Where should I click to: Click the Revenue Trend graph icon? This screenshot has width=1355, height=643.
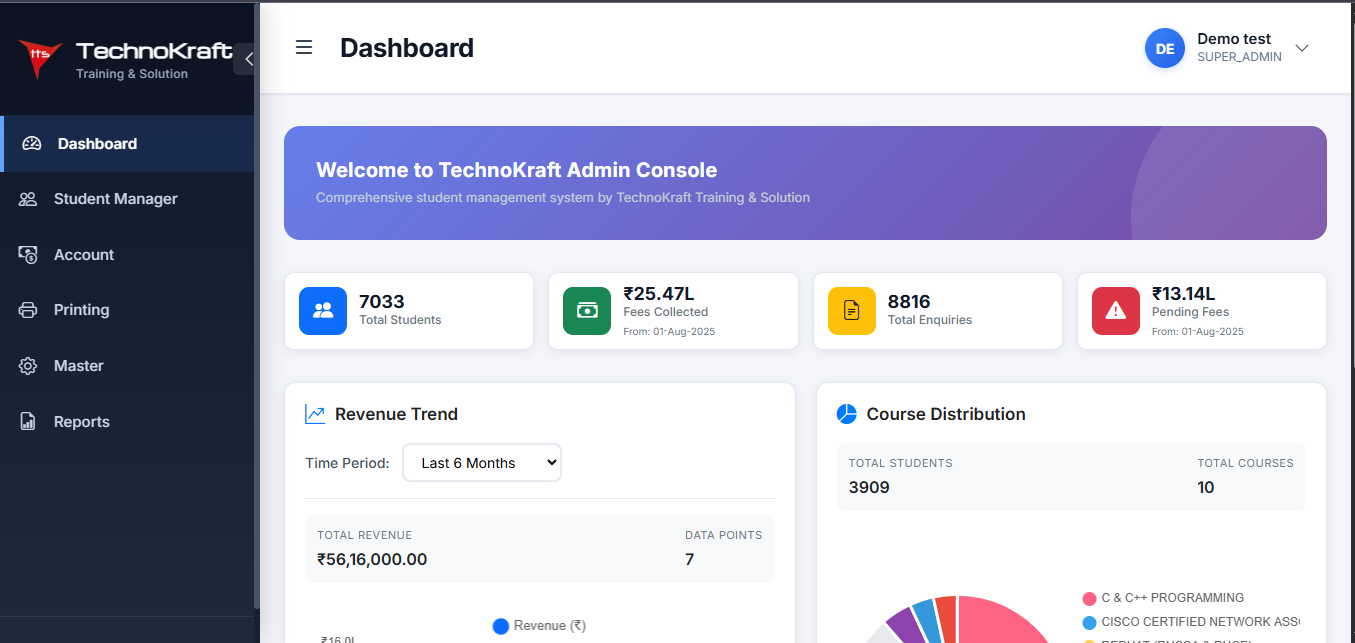315,414
